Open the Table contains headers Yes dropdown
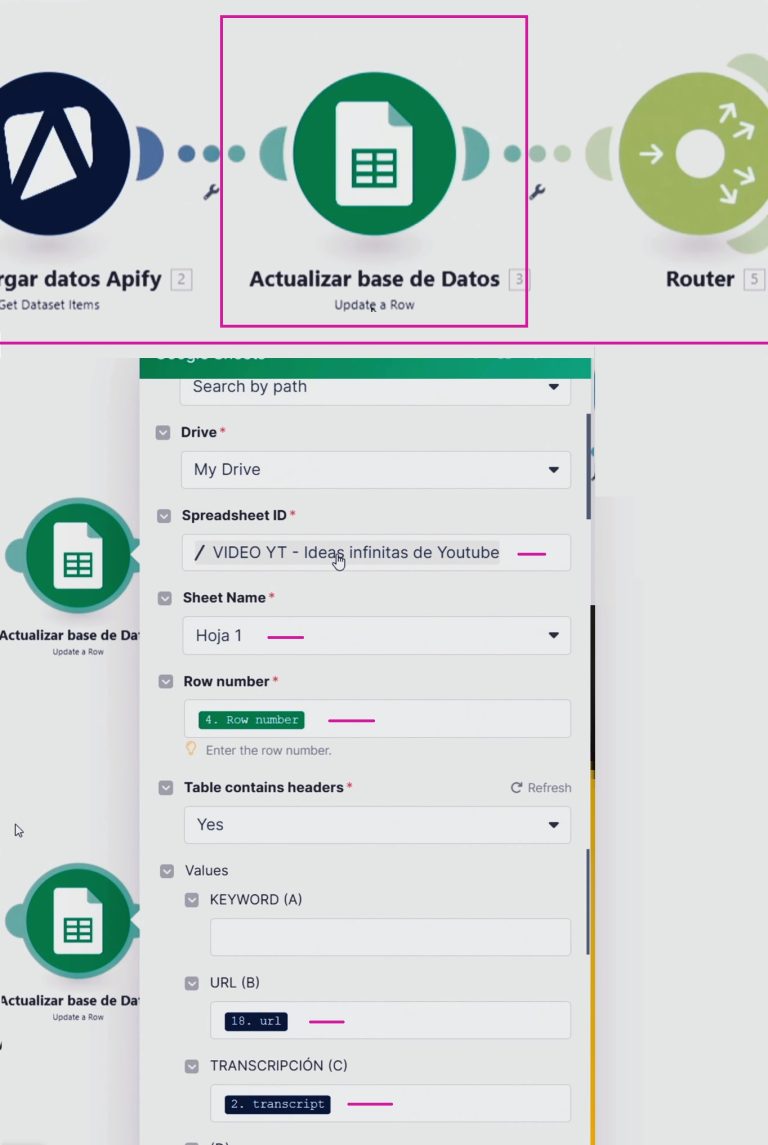 (x=375, y=825)
